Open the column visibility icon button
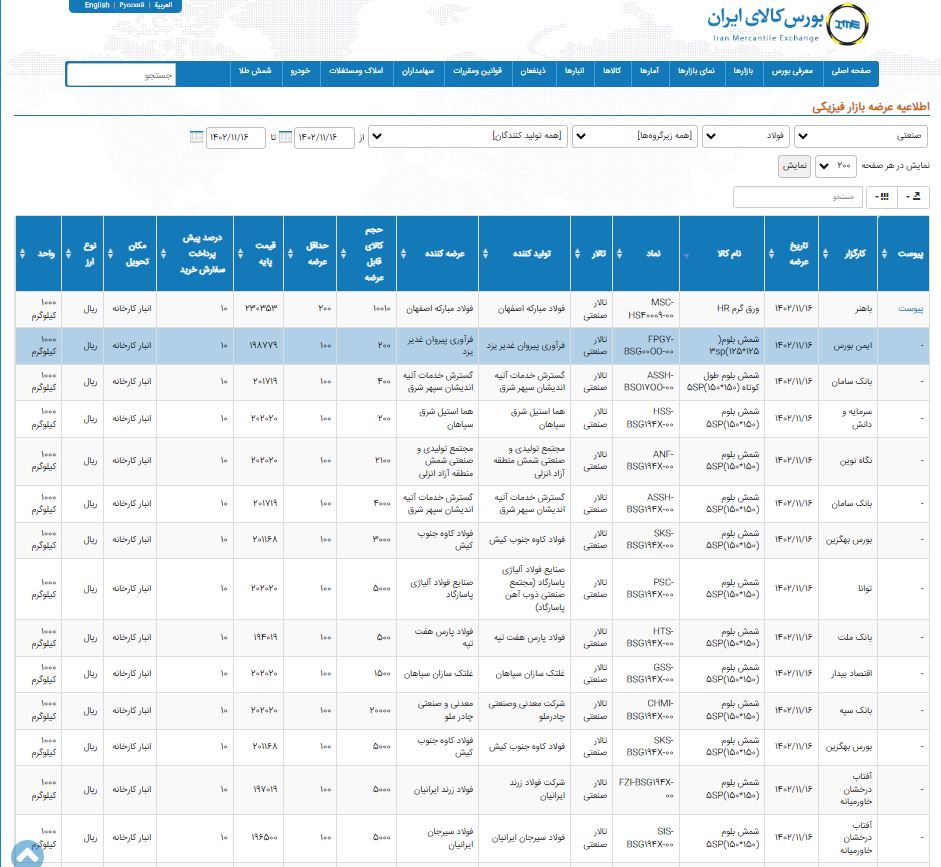The width and height of the screenshot is (941, 867). (x=882, y=197)
